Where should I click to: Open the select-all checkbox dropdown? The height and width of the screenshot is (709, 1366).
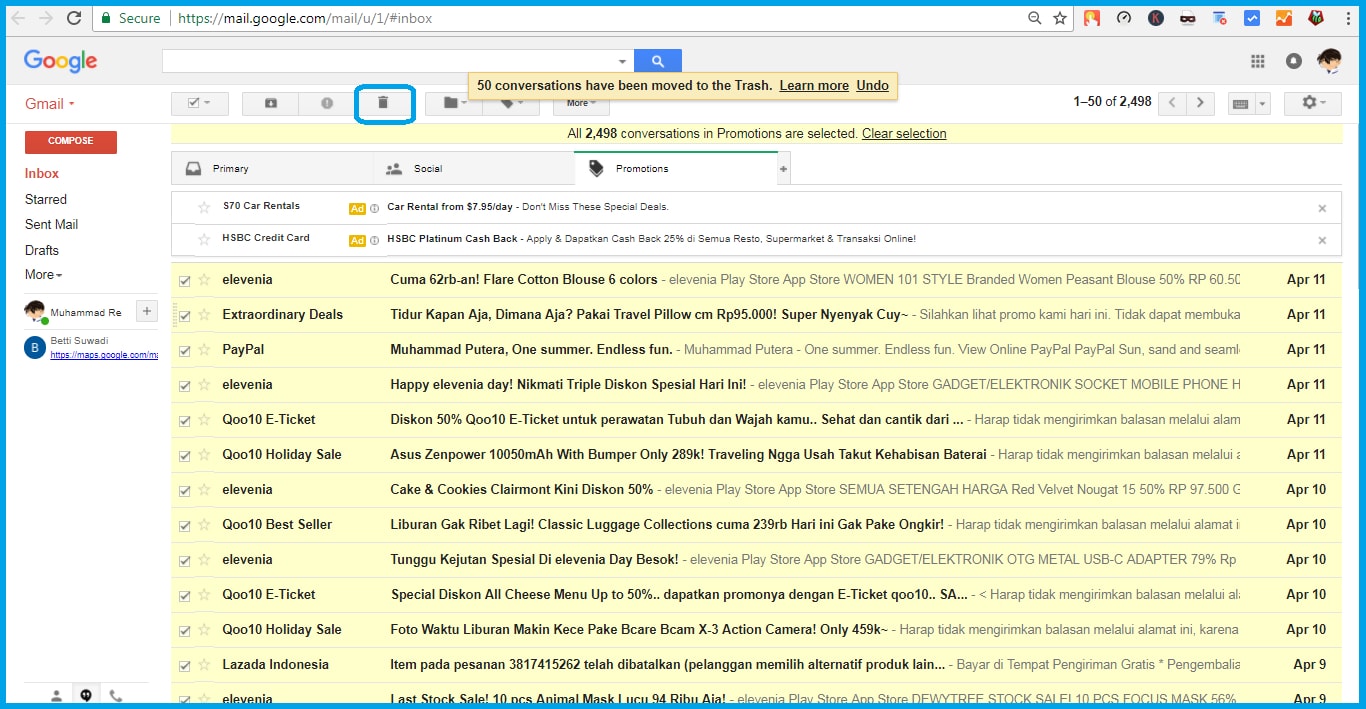tap(200, 103)
